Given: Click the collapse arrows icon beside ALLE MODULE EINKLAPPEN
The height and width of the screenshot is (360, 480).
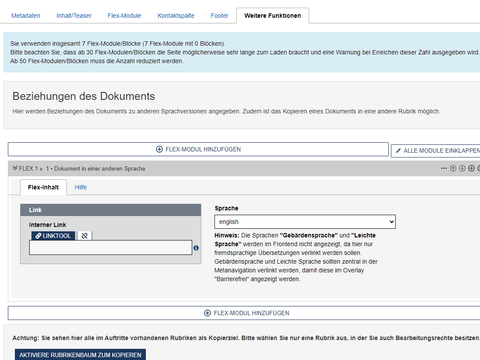Looking at the screenshot, I should (x=398, y=151).
